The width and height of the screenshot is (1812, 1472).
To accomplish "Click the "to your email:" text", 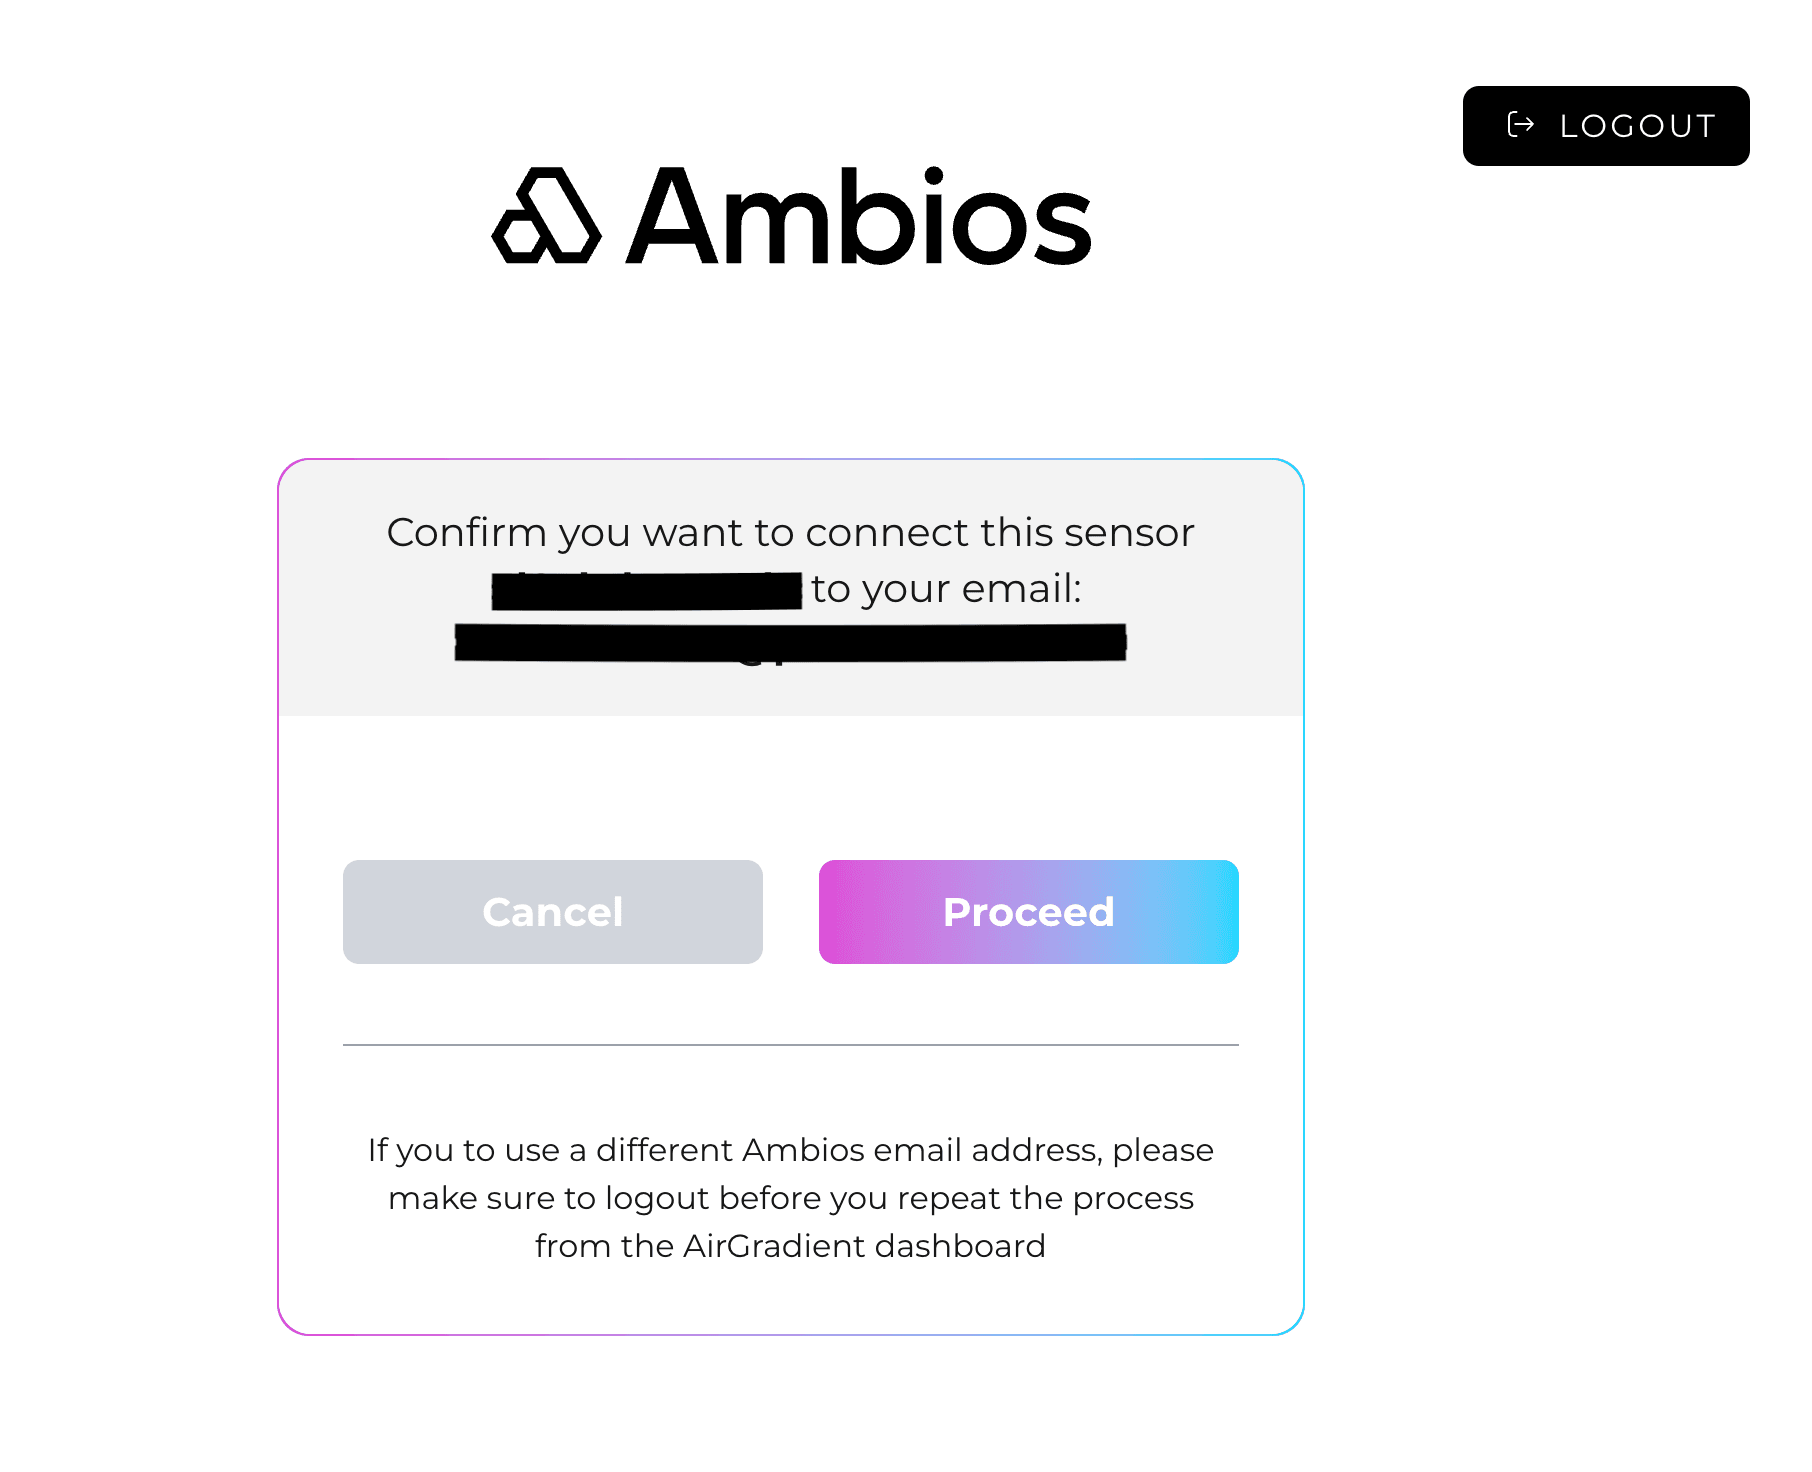I will [x=946, y=589].
